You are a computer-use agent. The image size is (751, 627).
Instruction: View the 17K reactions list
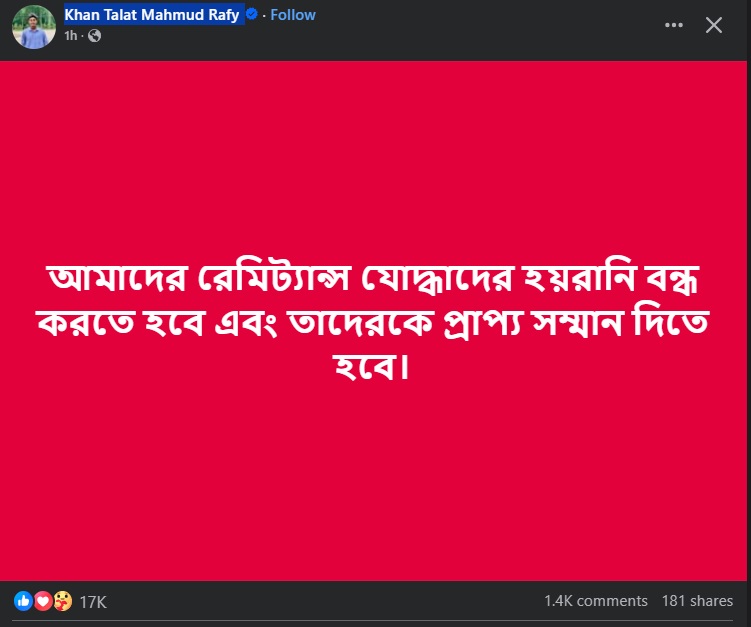[93, 602]
